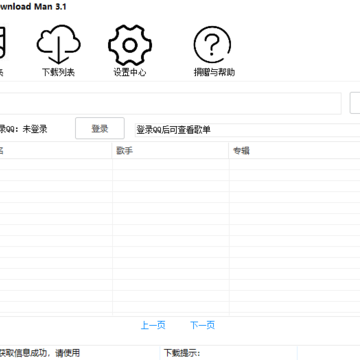The width and height of the screenshot is (360, 360).
Task: Open the 下载列表 cloud download icon
Action: click(x=59, y=44)
